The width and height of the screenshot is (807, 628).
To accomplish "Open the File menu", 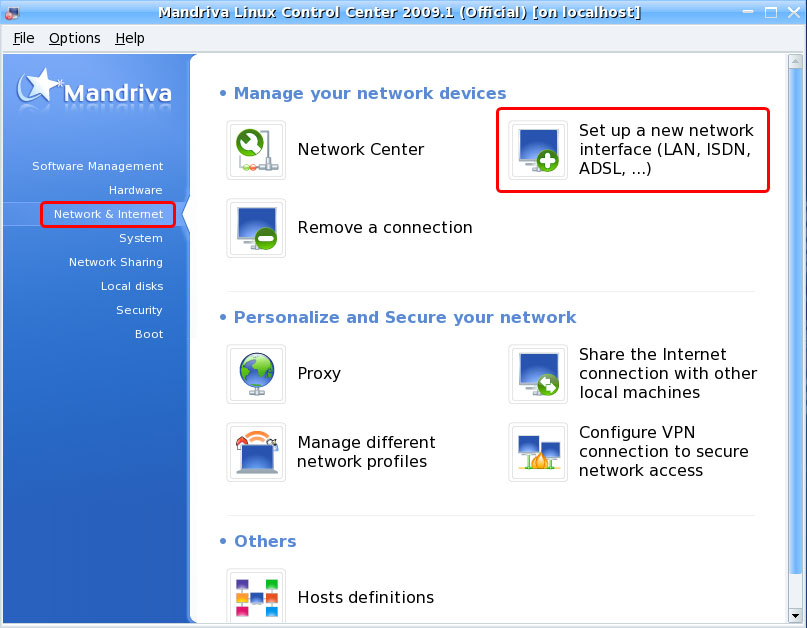I will [24, 38].
